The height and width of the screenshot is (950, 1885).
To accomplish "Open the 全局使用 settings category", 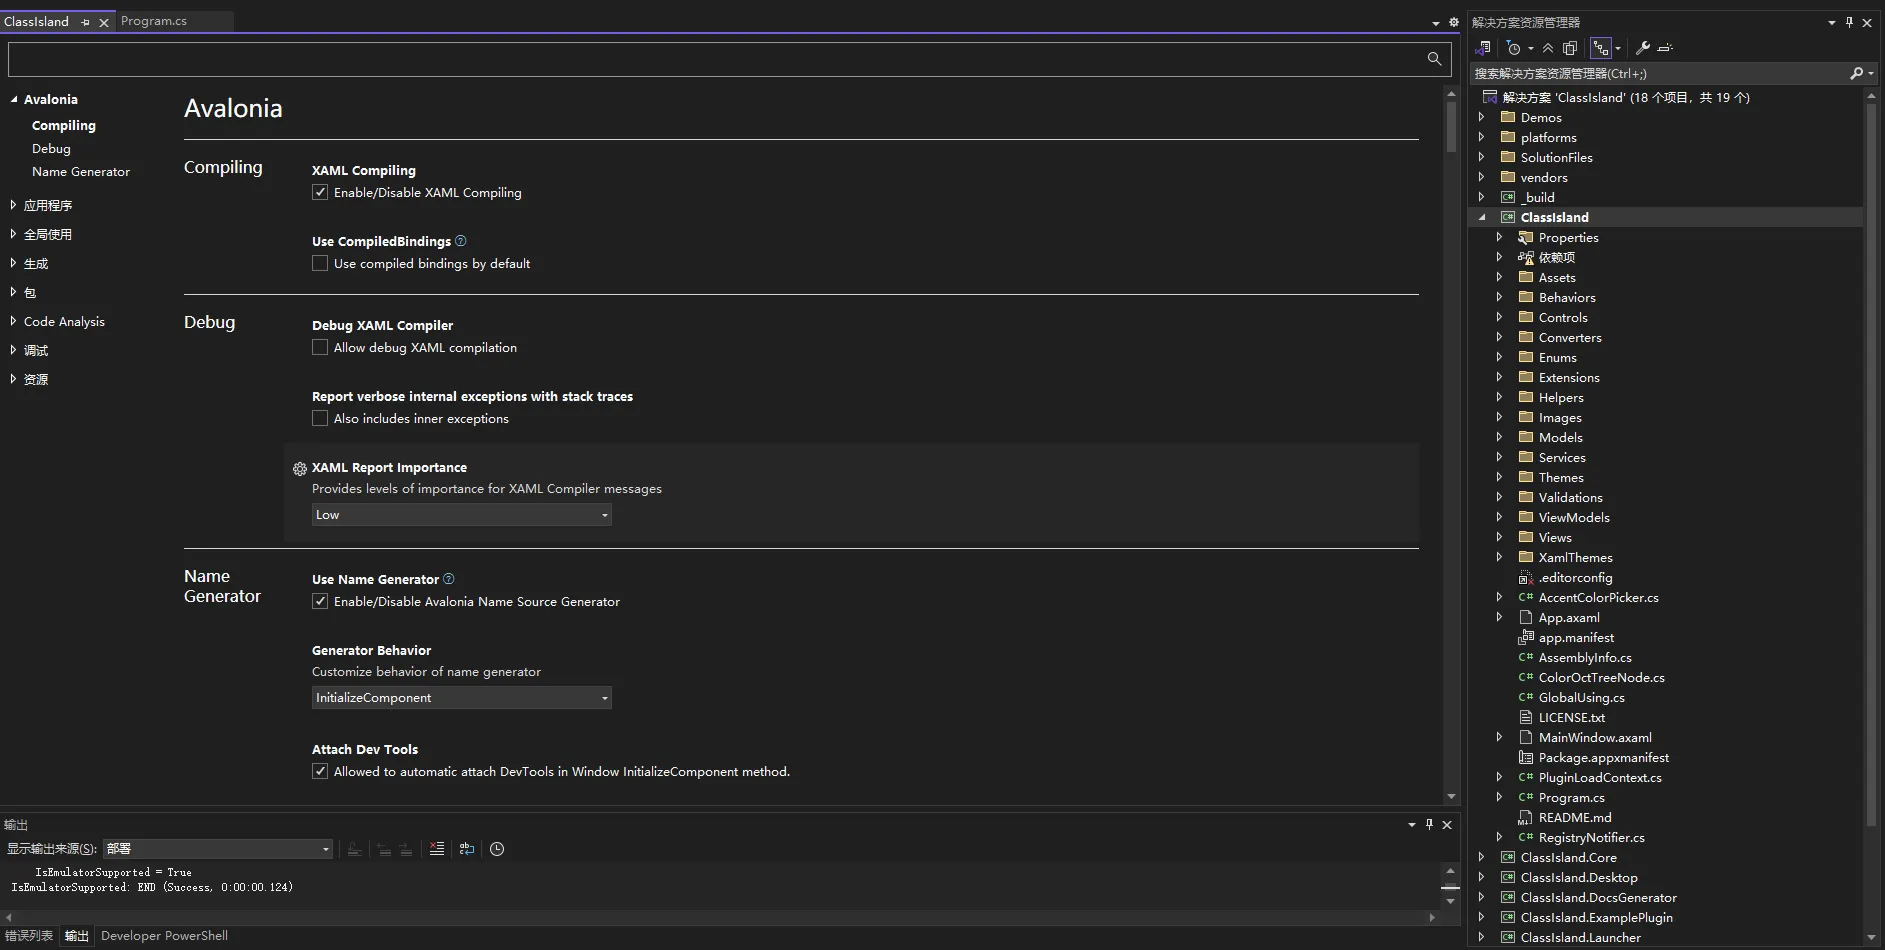I will click(x=48, y=234).
